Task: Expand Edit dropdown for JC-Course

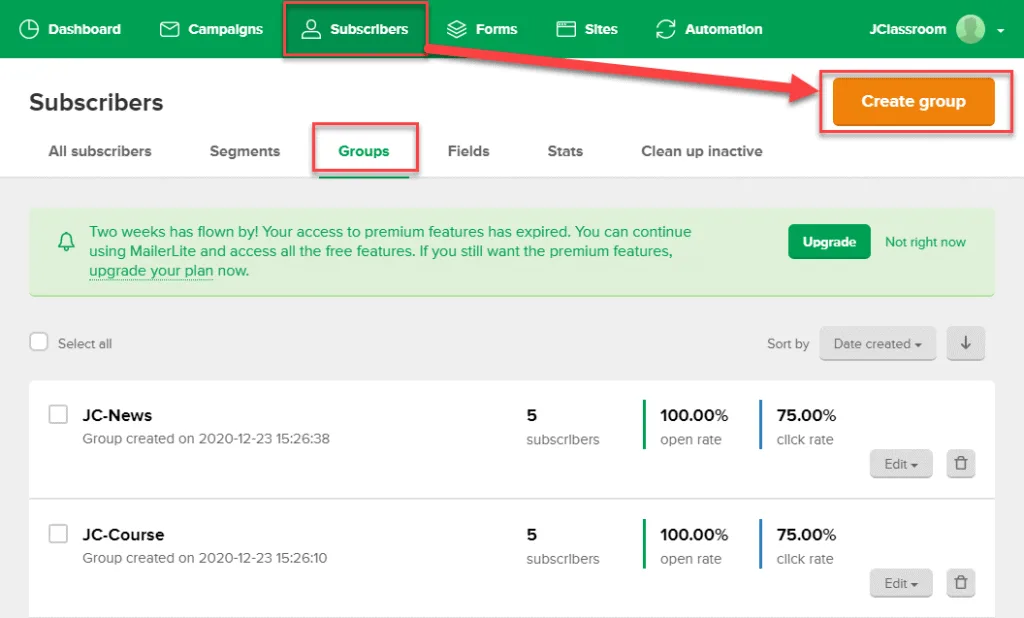Action: (900, 583)
